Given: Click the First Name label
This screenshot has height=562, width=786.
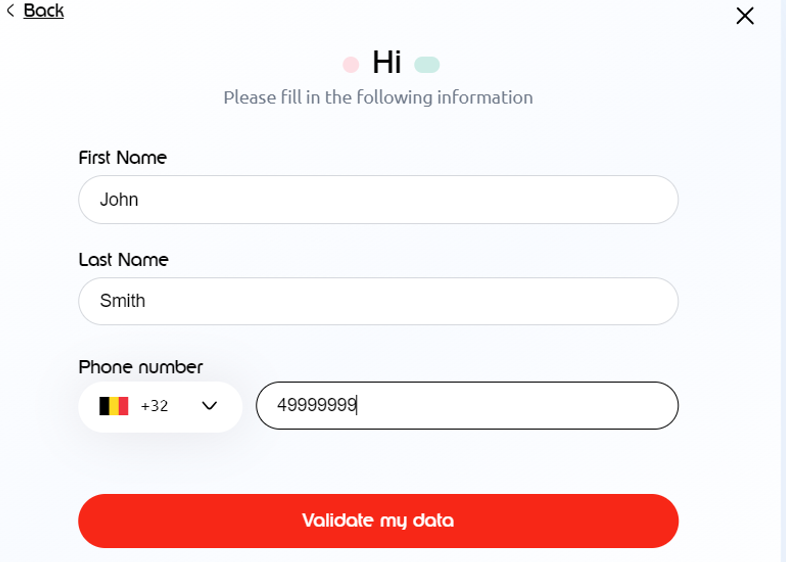Looking at the screenshot, I should pyautogui.click(x=122, y=157).
